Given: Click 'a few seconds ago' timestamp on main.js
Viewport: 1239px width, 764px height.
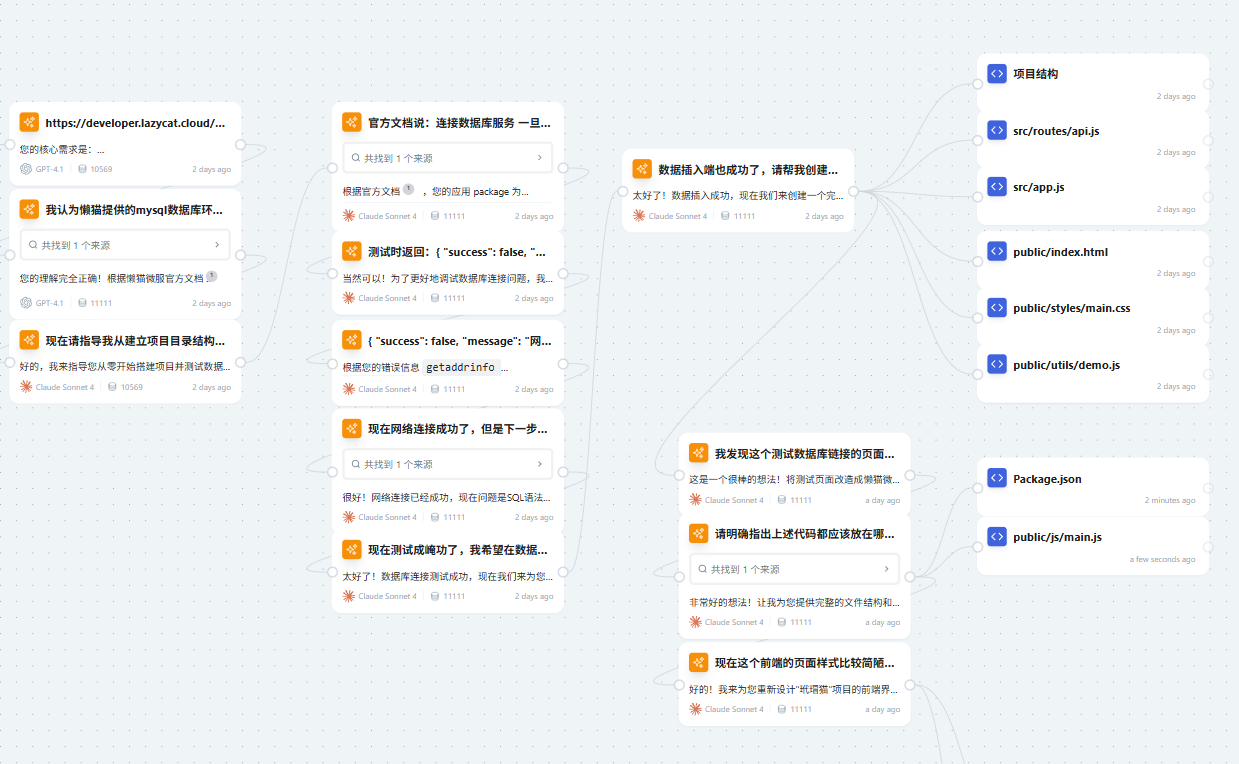Looking at the screenshot, I should tap(1162, 559).
